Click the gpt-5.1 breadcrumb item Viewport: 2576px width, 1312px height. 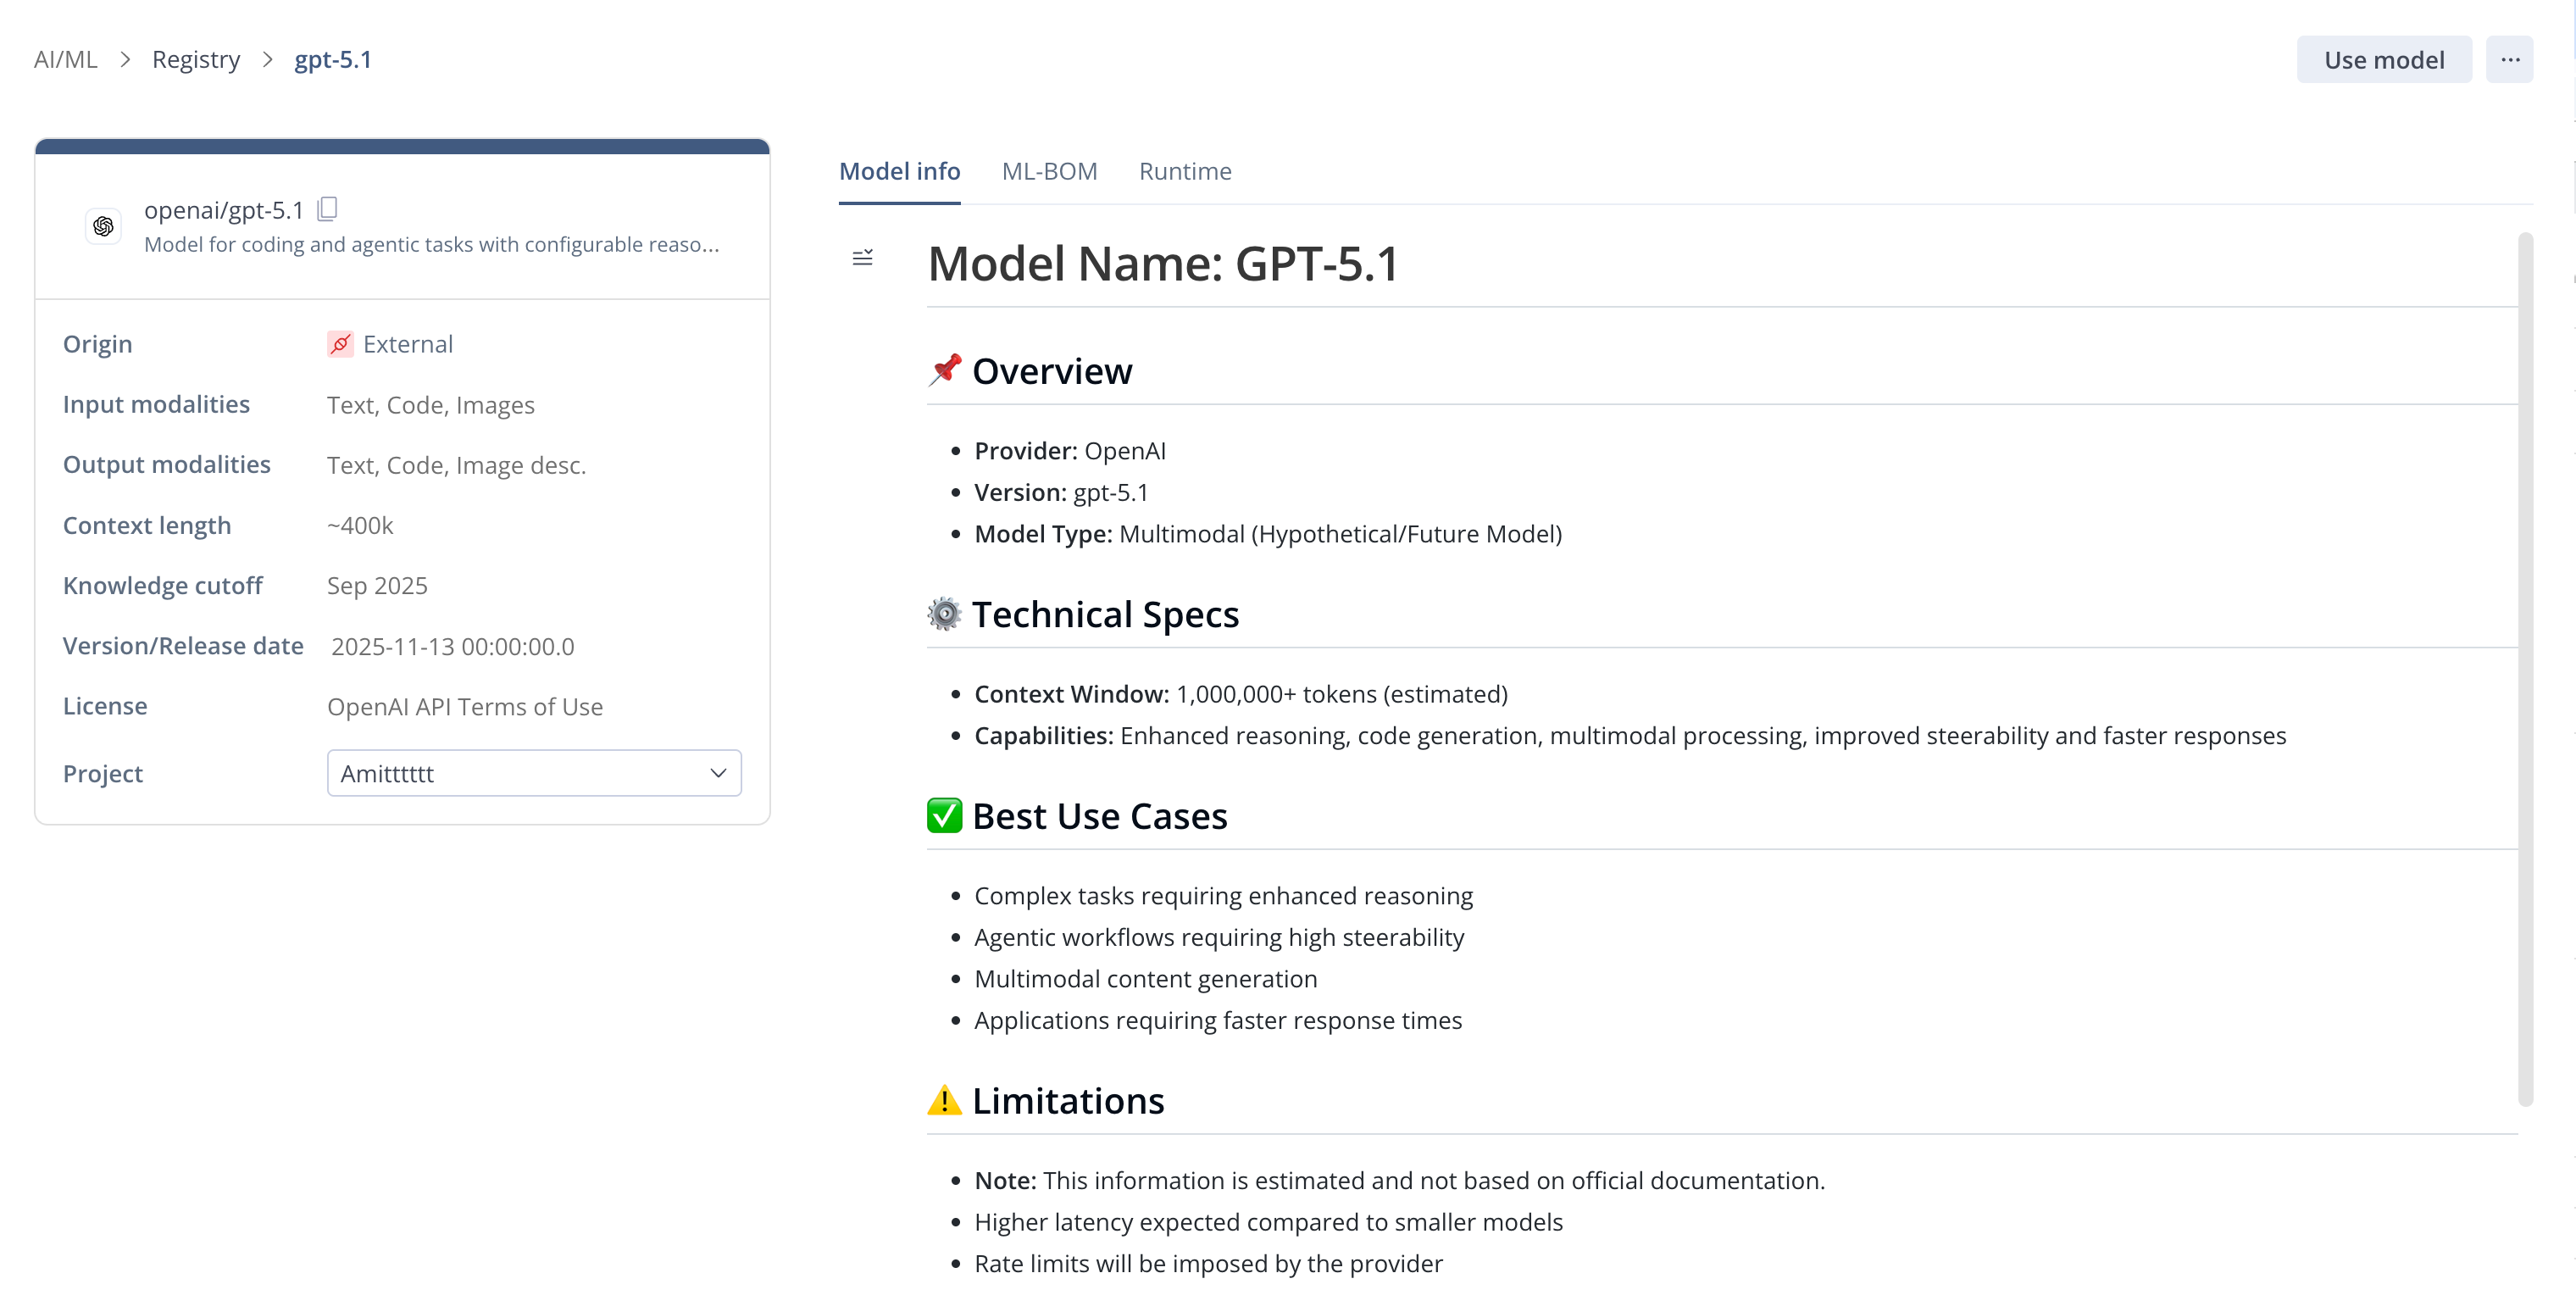pos(333,59)
